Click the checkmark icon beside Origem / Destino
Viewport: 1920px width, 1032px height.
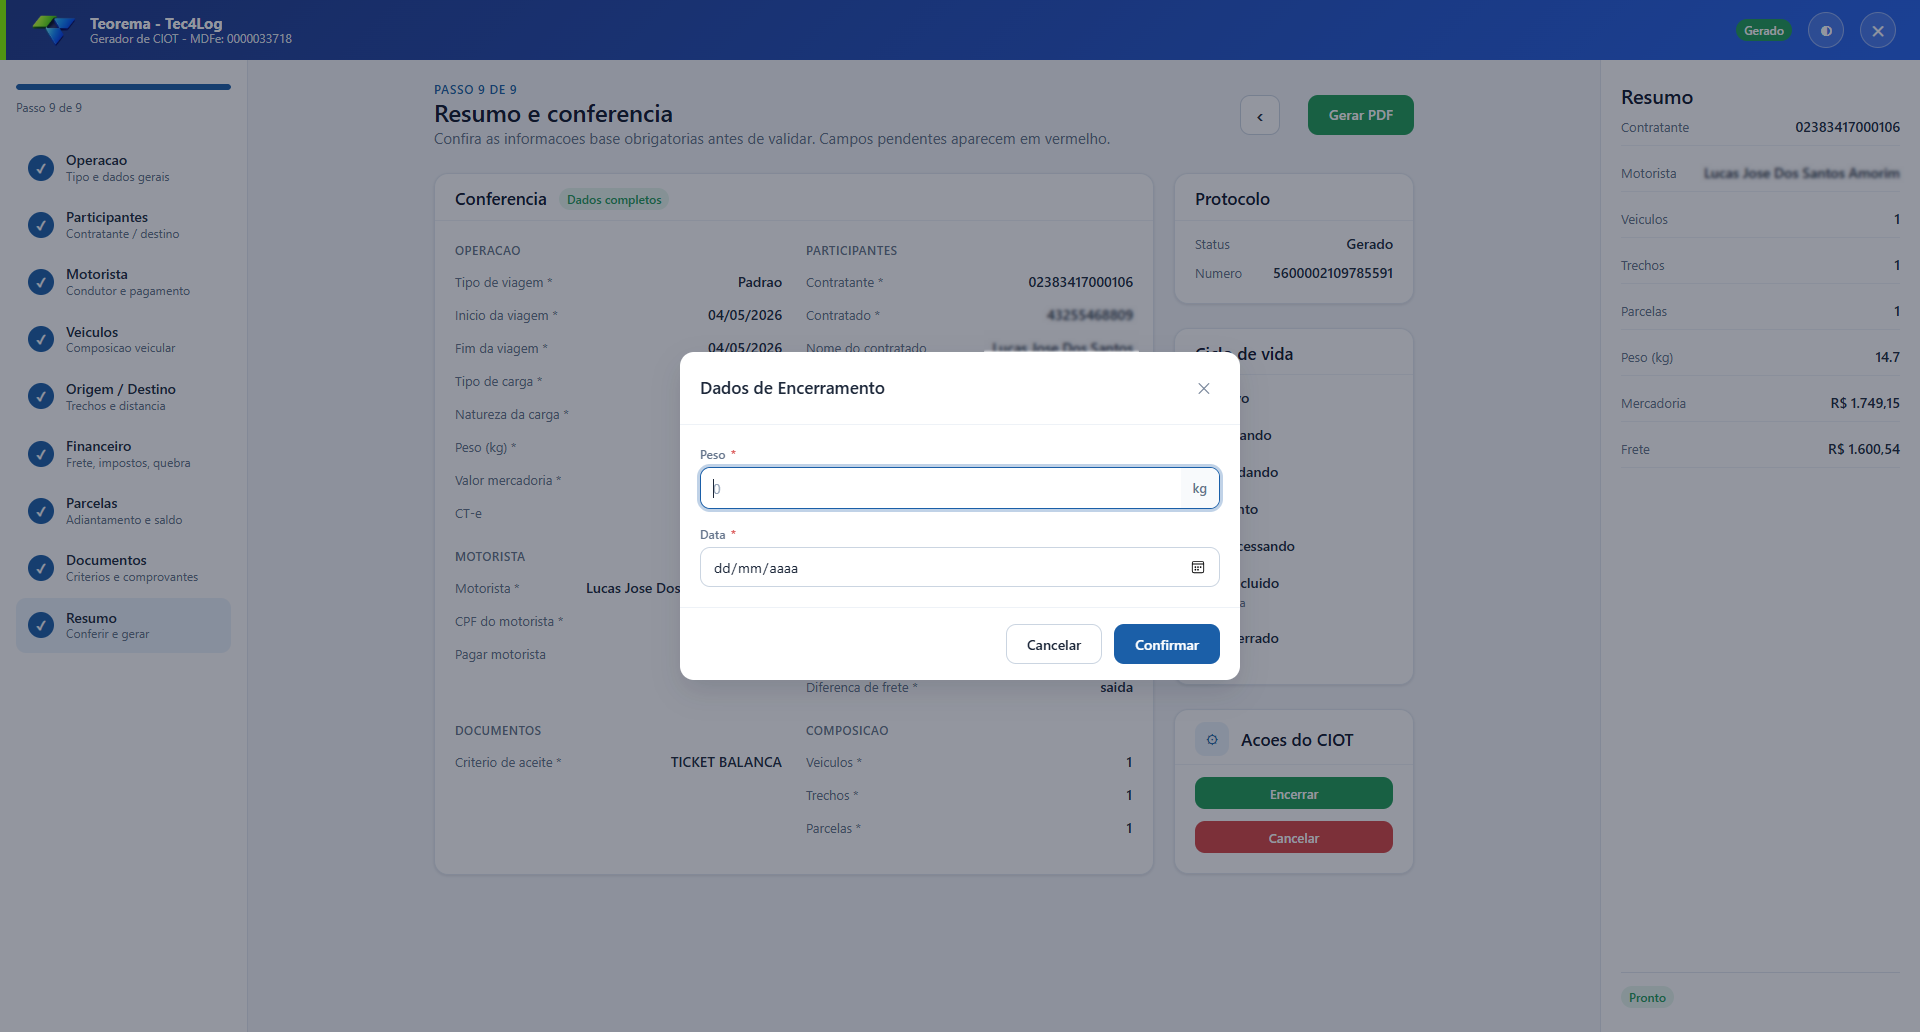click(41, 397)
